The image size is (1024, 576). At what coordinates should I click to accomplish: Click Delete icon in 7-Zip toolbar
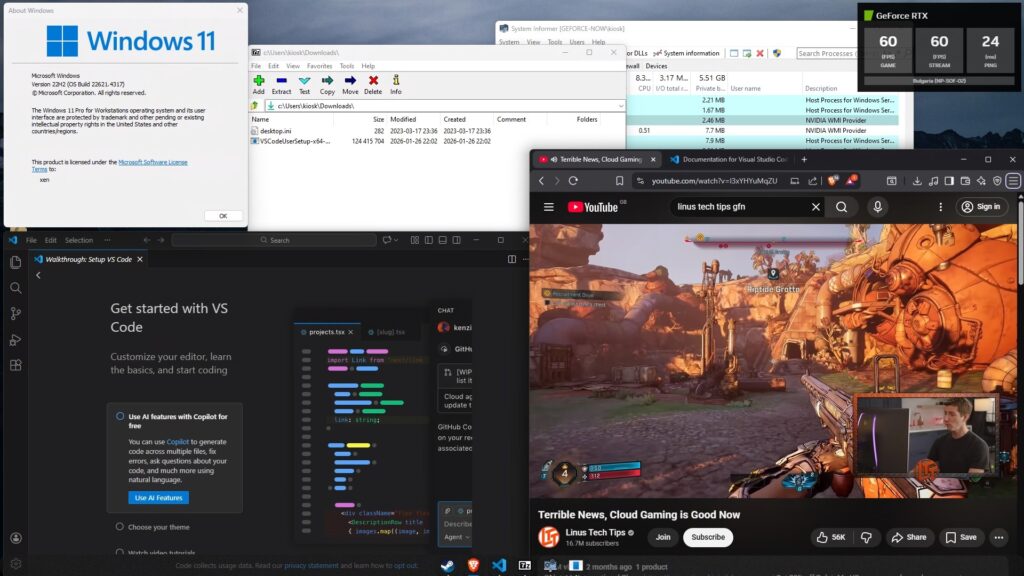point(373,80)
